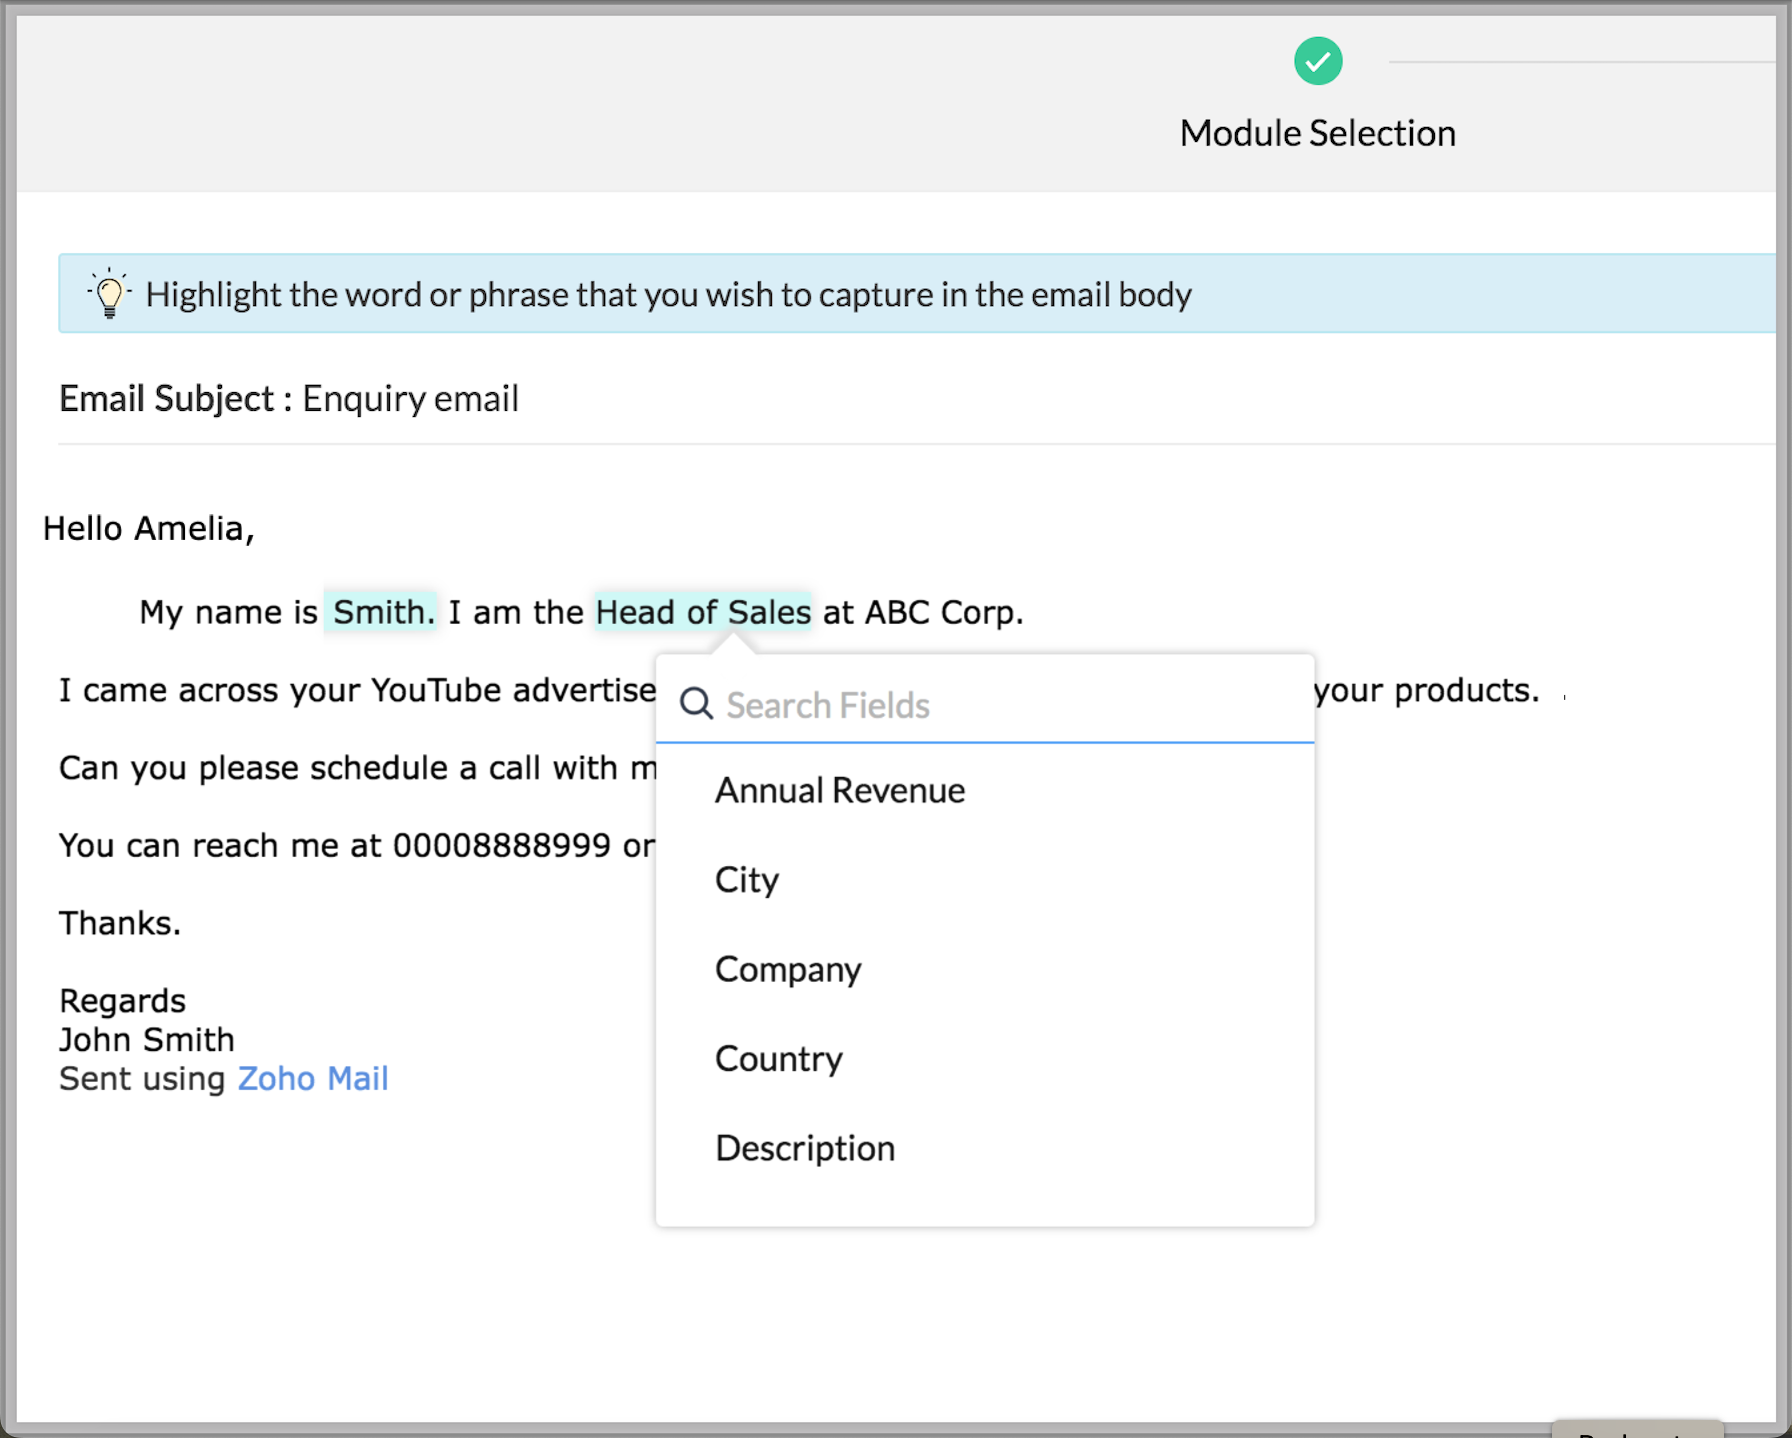Click the word YouTube in the email

435,690
